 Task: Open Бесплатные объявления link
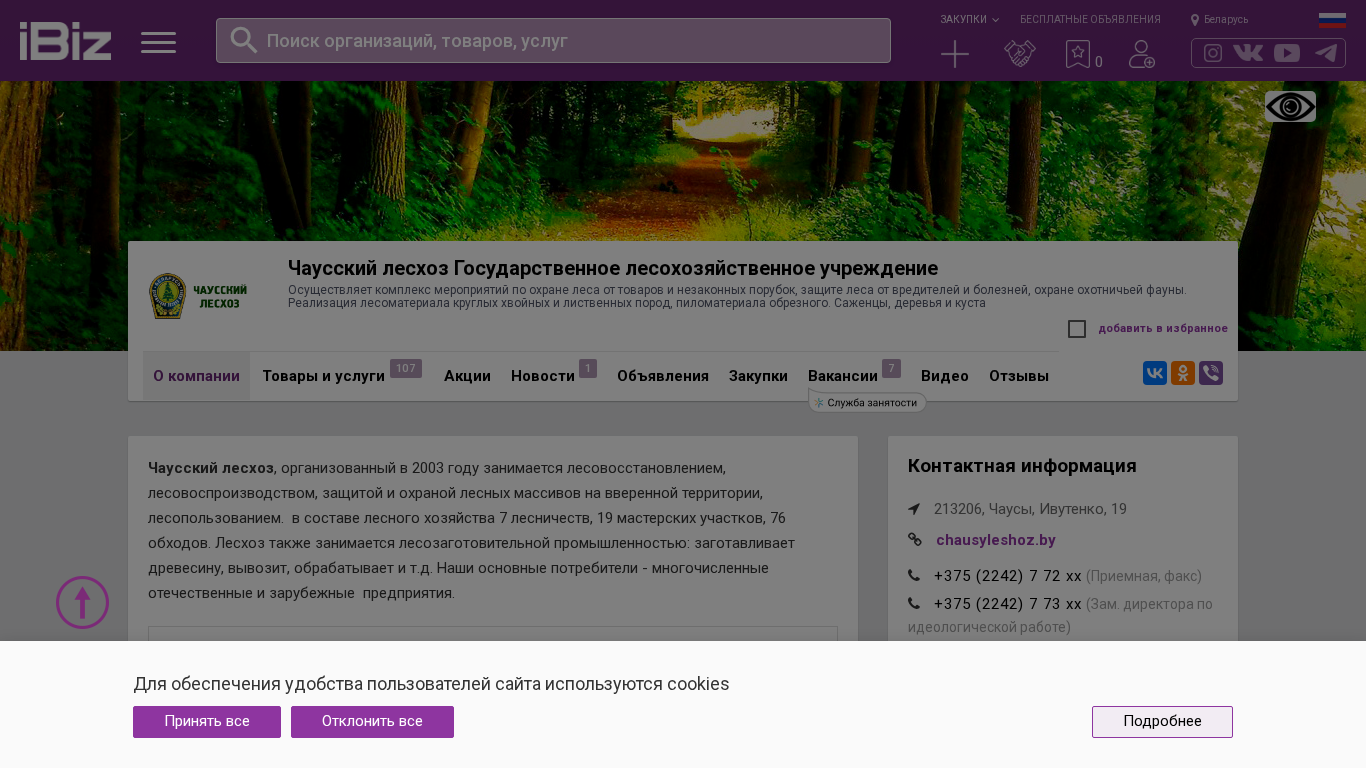[1090, 20]
